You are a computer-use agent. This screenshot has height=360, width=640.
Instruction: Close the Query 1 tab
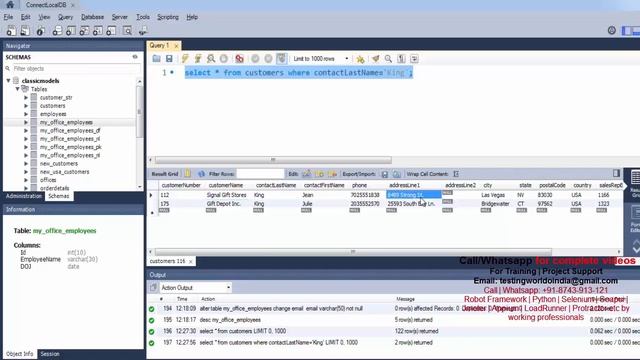click(176, 46)
